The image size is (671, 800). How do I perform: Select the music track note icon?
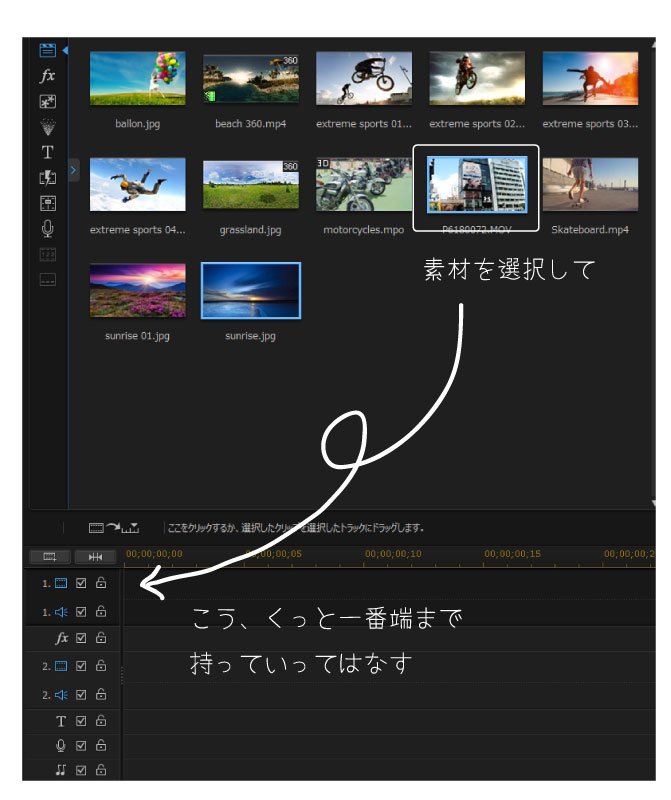click(x=61, y=770)
